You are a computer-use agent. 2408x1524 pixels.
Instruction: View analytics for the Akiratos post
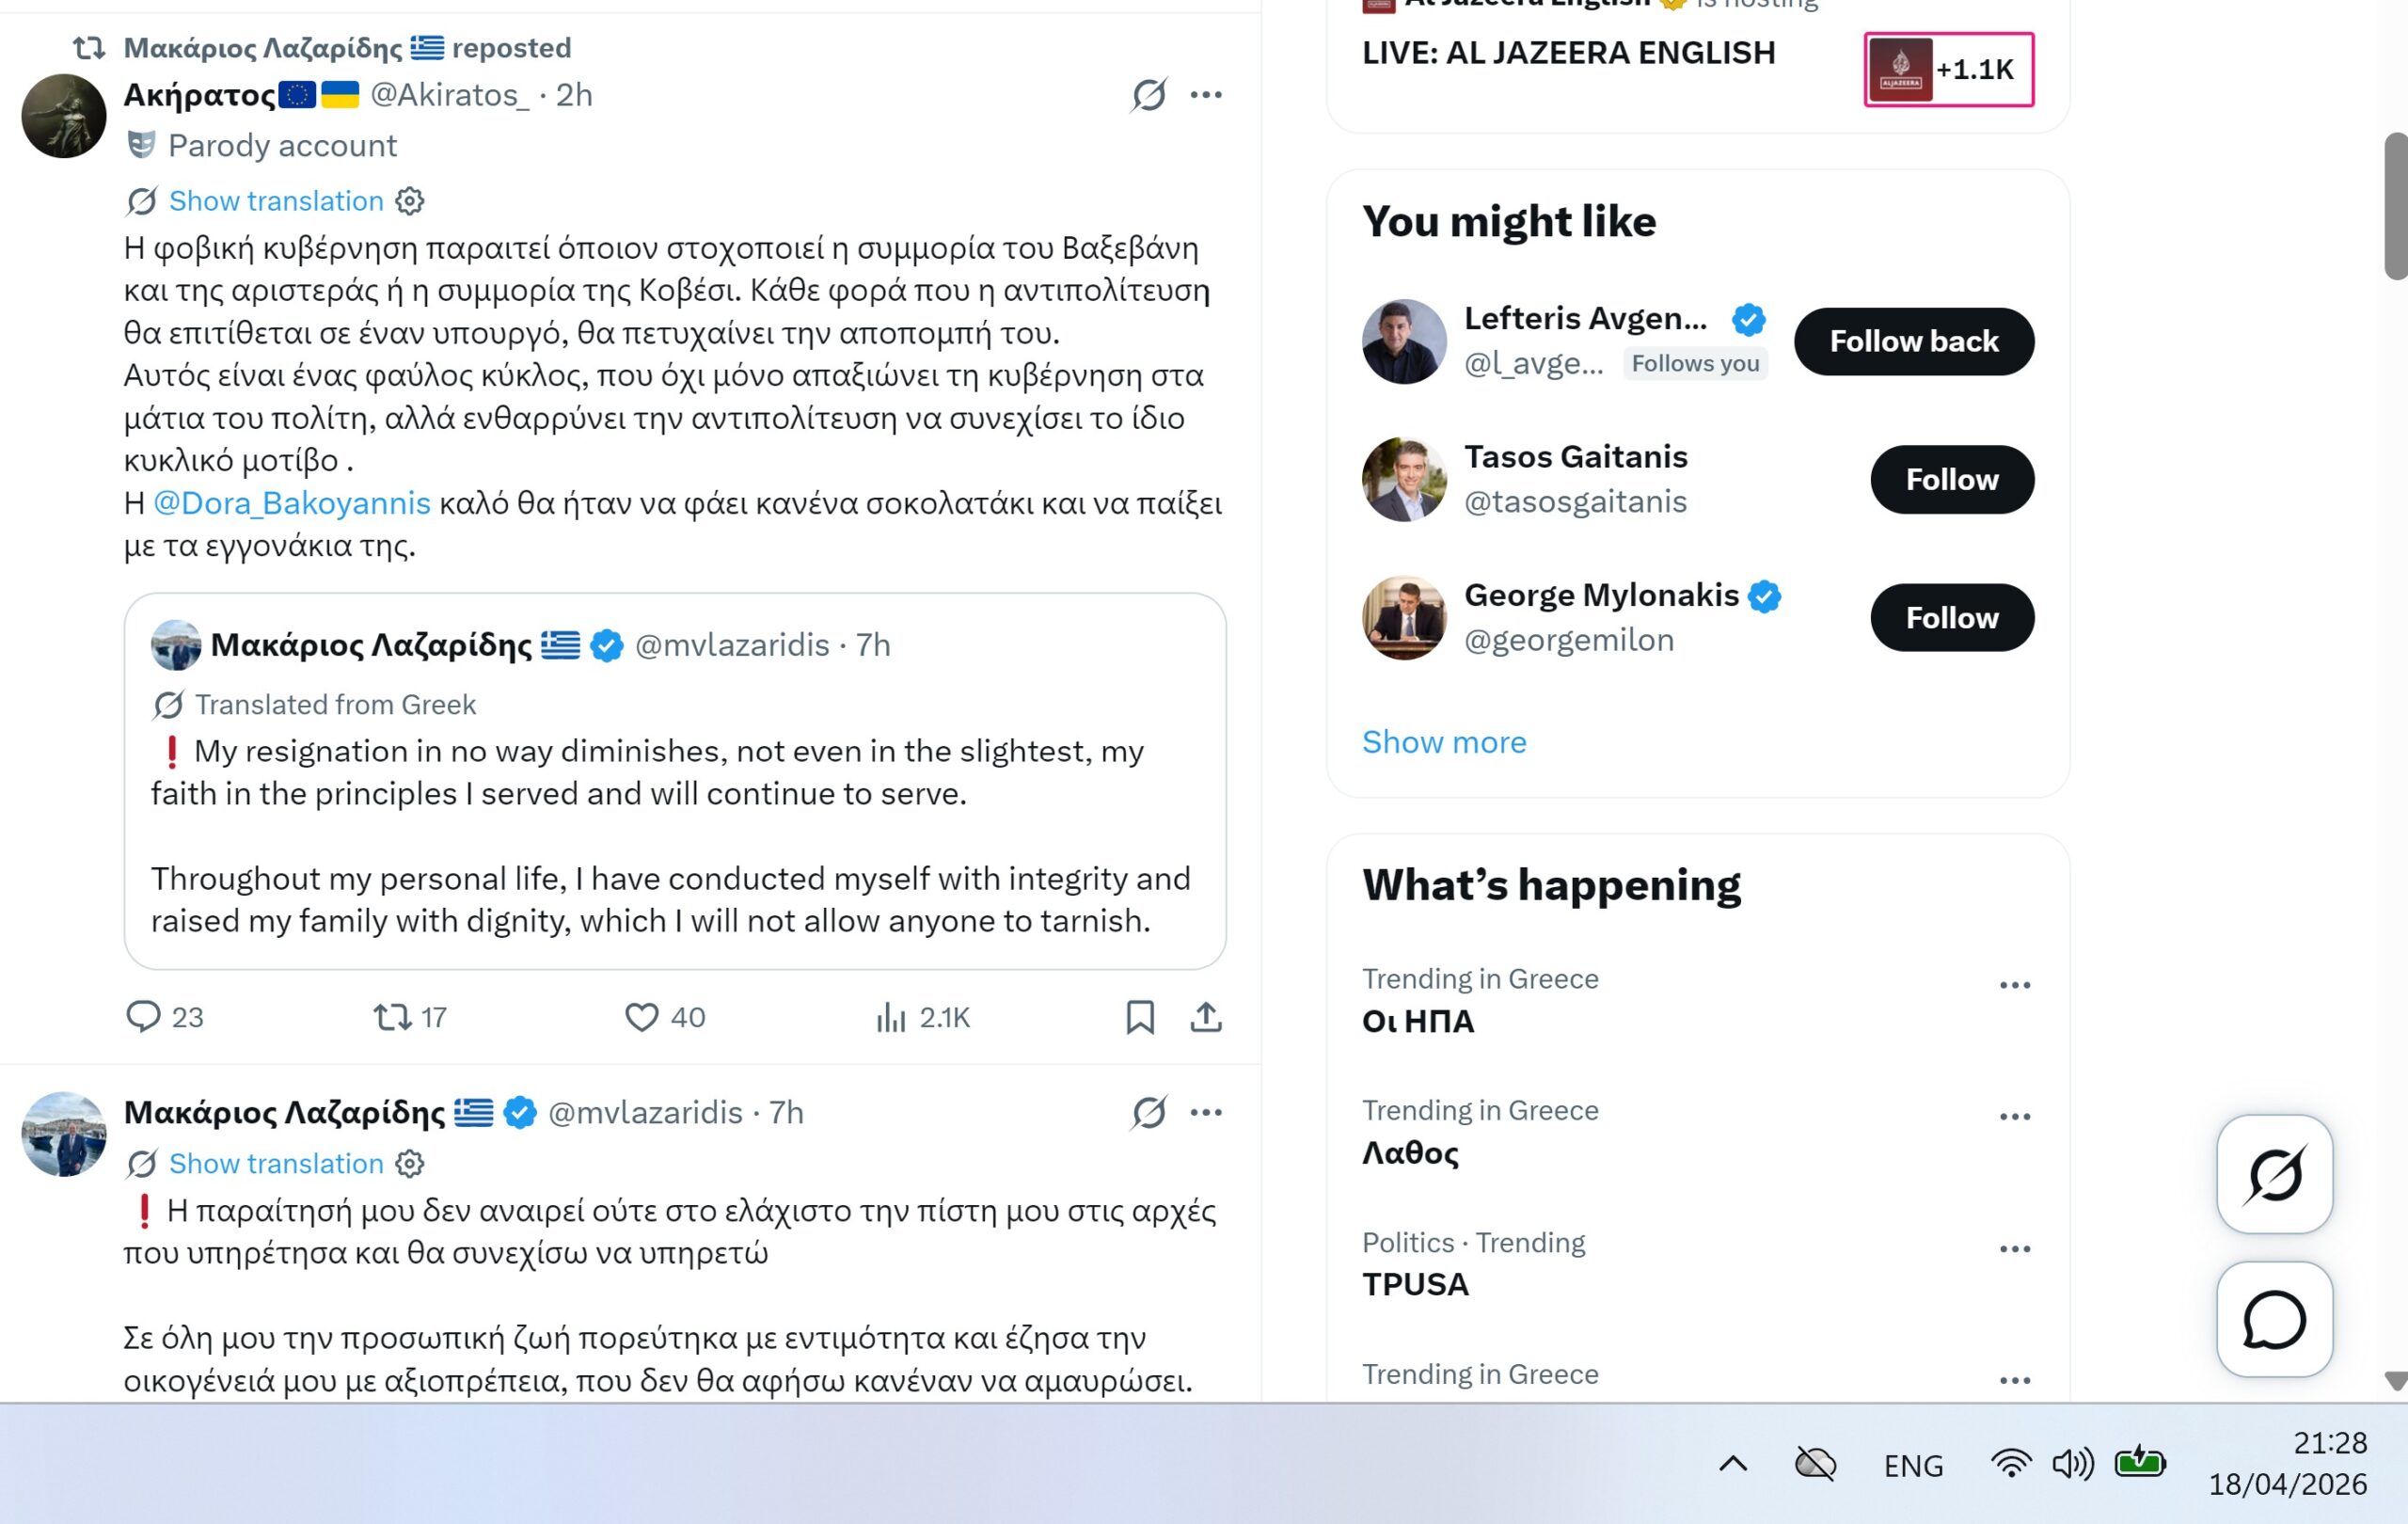coord(891,1016)
